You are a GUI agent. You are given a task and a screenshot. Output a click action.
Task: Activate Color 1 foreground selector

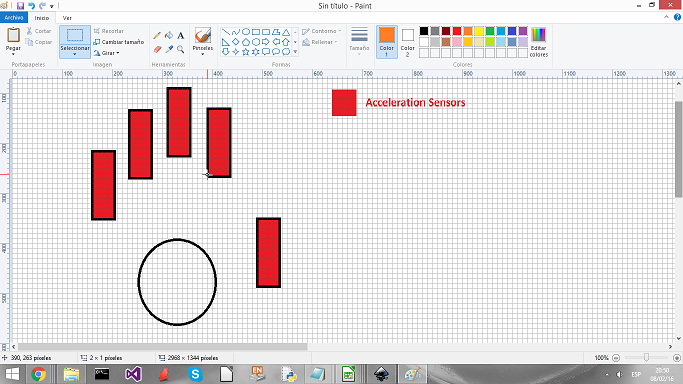(x=387, y=42)
